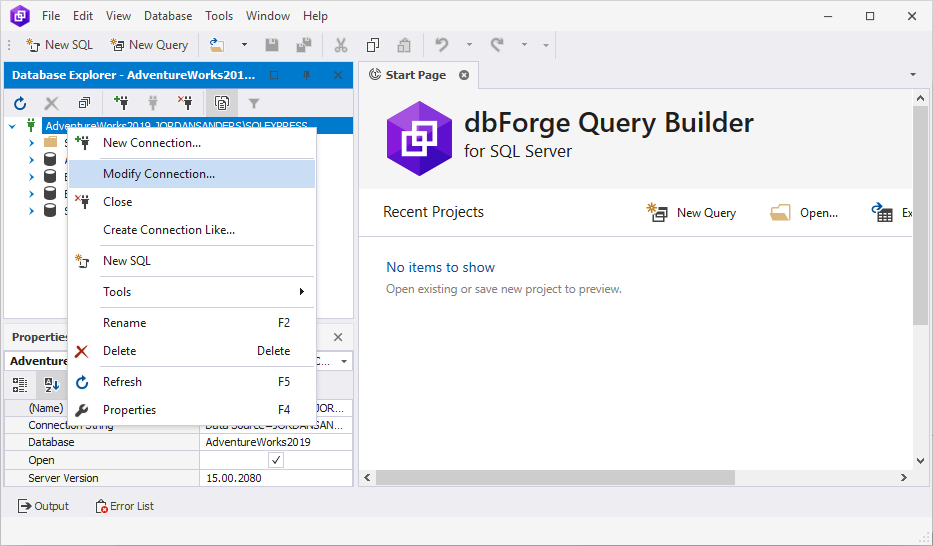Sort Properties alphabetically

[x=52, y=385]
